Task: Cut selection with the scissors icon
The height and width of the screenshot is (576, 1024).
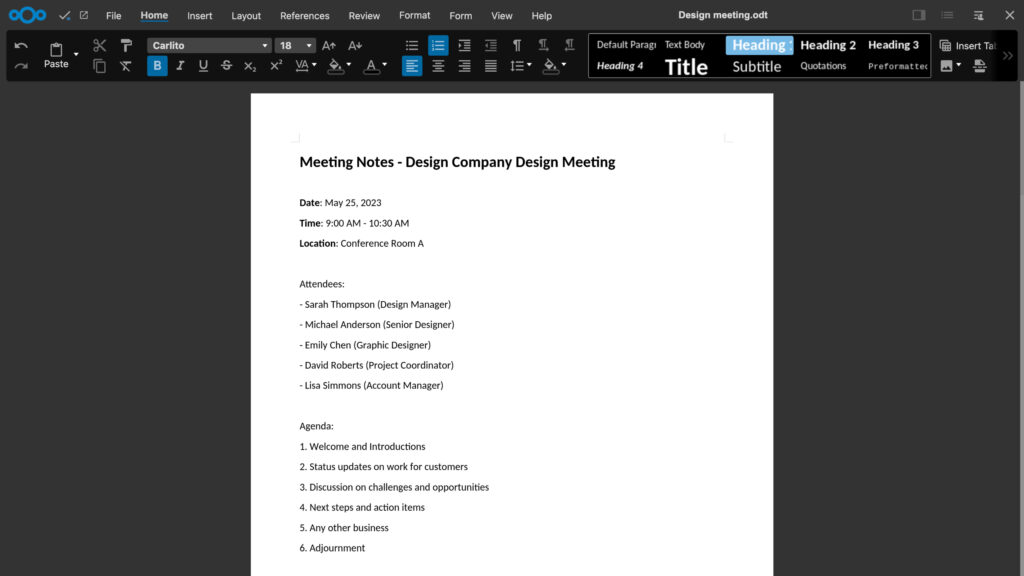Action: [99, 45]
